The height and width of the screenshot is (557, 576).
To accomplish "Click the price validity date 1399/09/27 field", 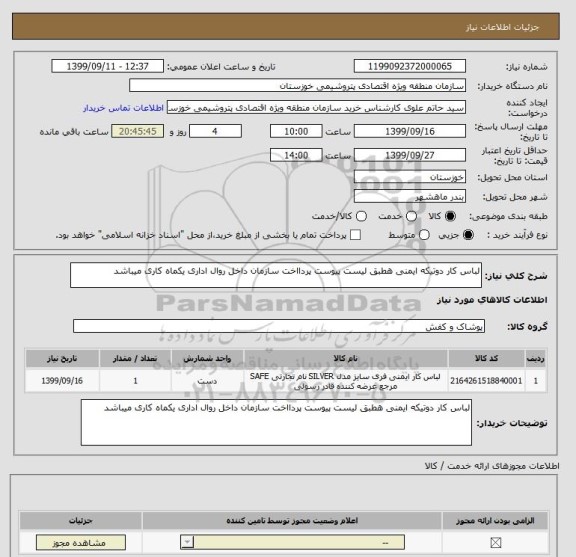I will [x=410, y=155].
